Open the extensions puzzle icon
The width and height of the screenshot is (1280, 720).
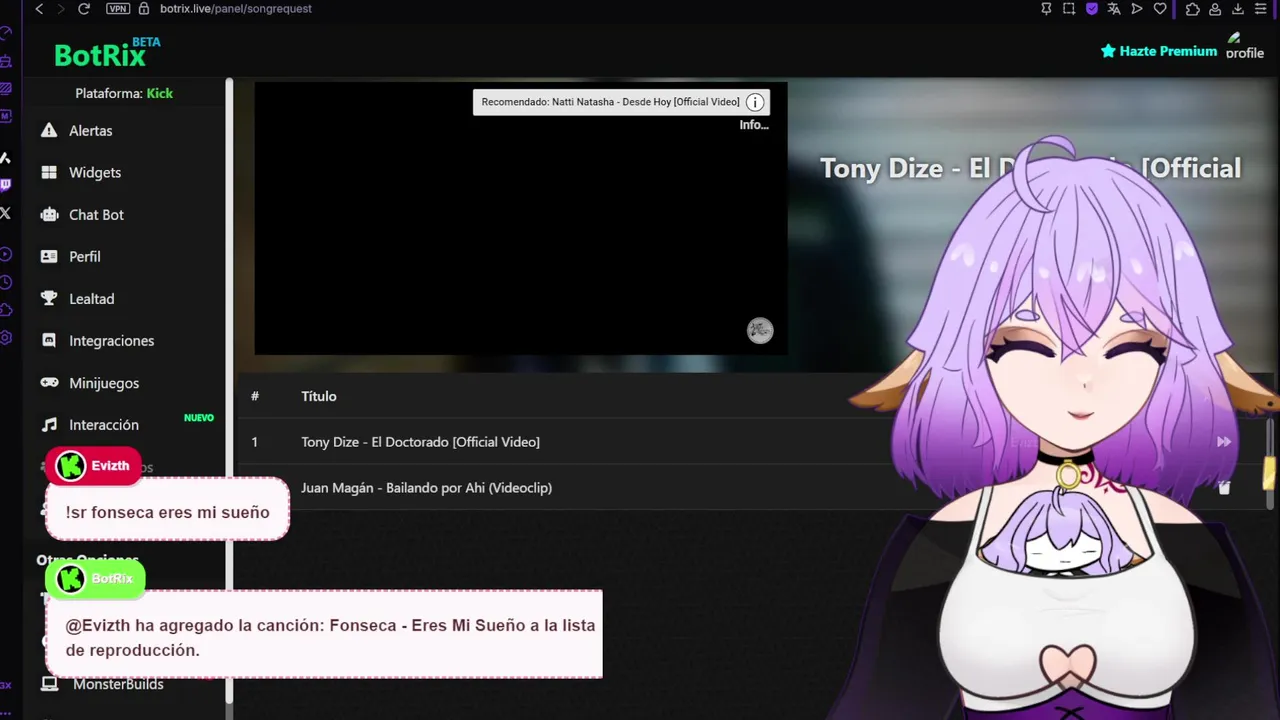point(1192,9)
